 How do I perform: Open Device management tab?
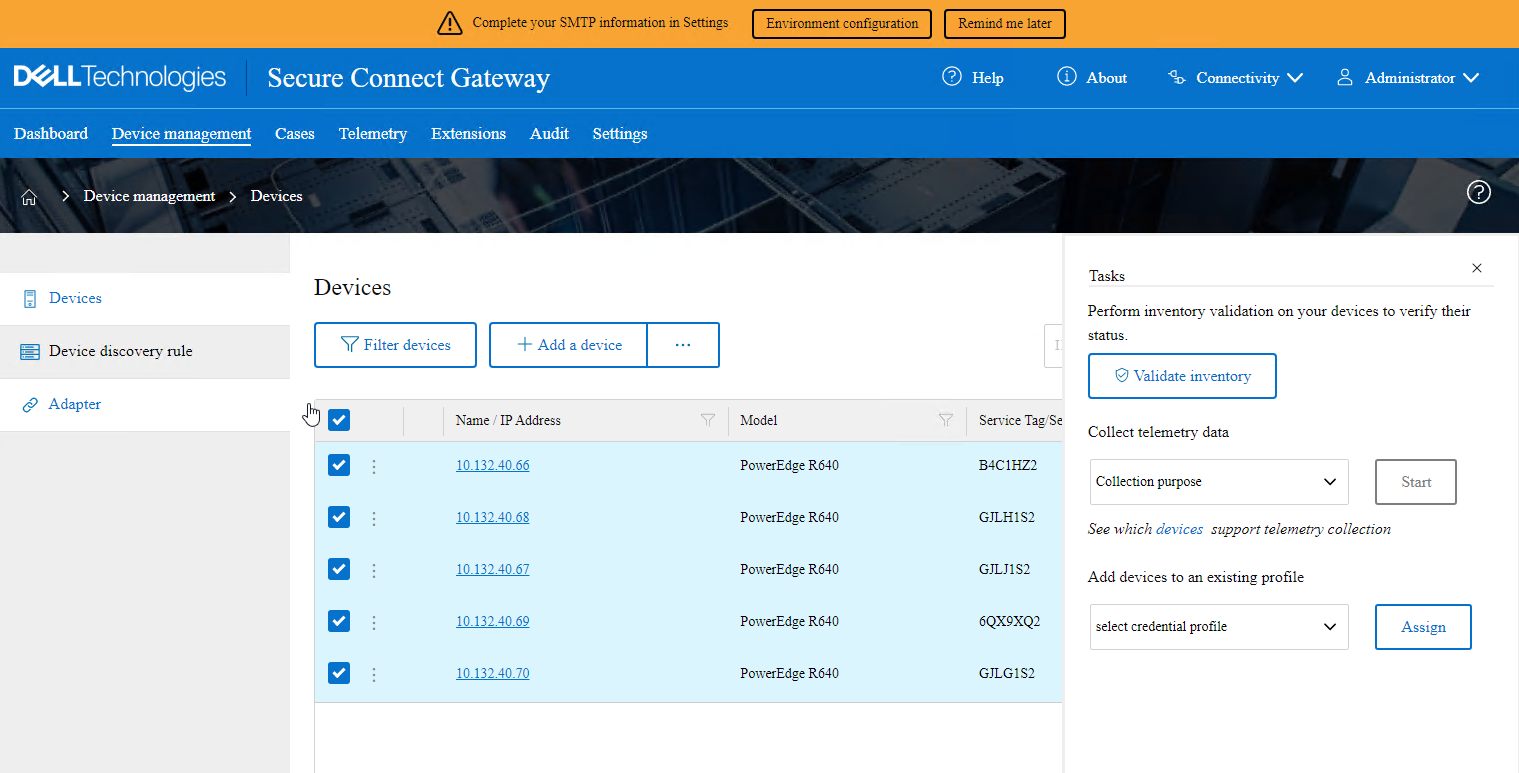click(181, 134)
